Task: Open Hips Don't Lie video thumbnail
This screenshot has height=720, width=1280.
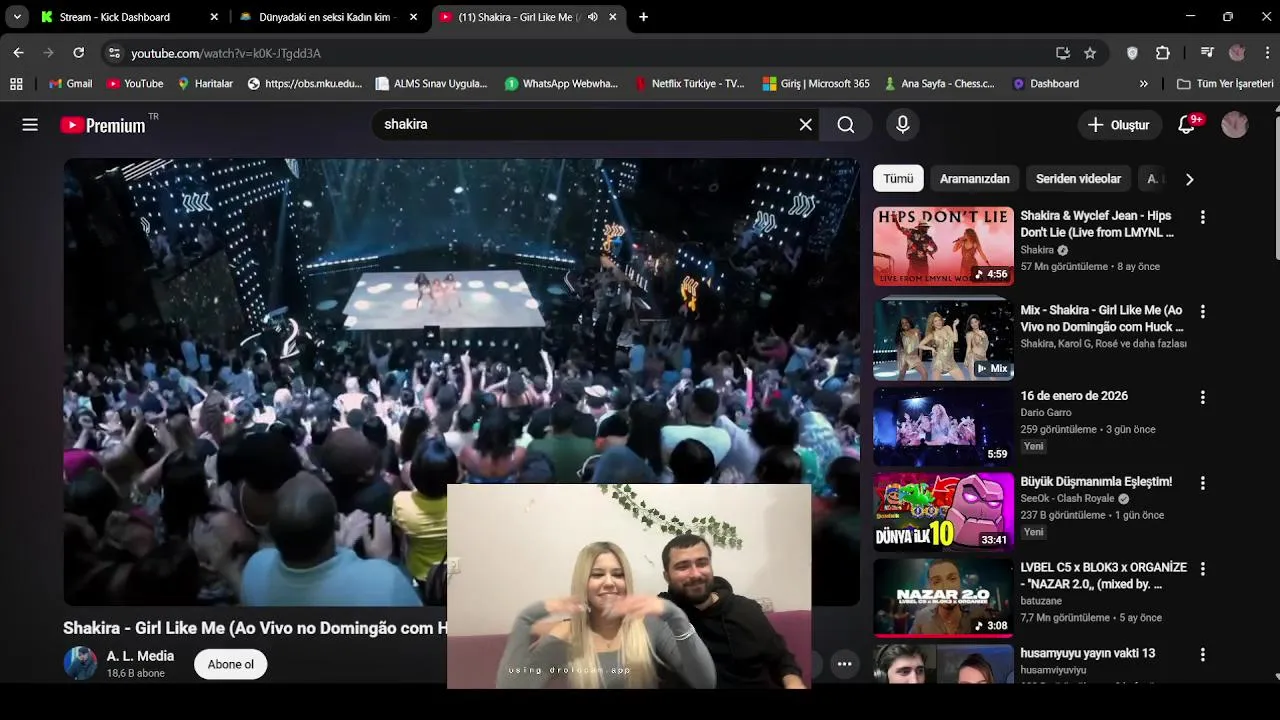Action: (x=943, y=246)
